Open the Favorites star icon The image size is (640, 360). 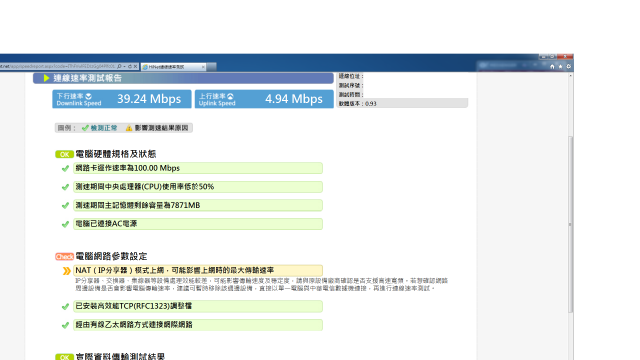coord(560,67)
